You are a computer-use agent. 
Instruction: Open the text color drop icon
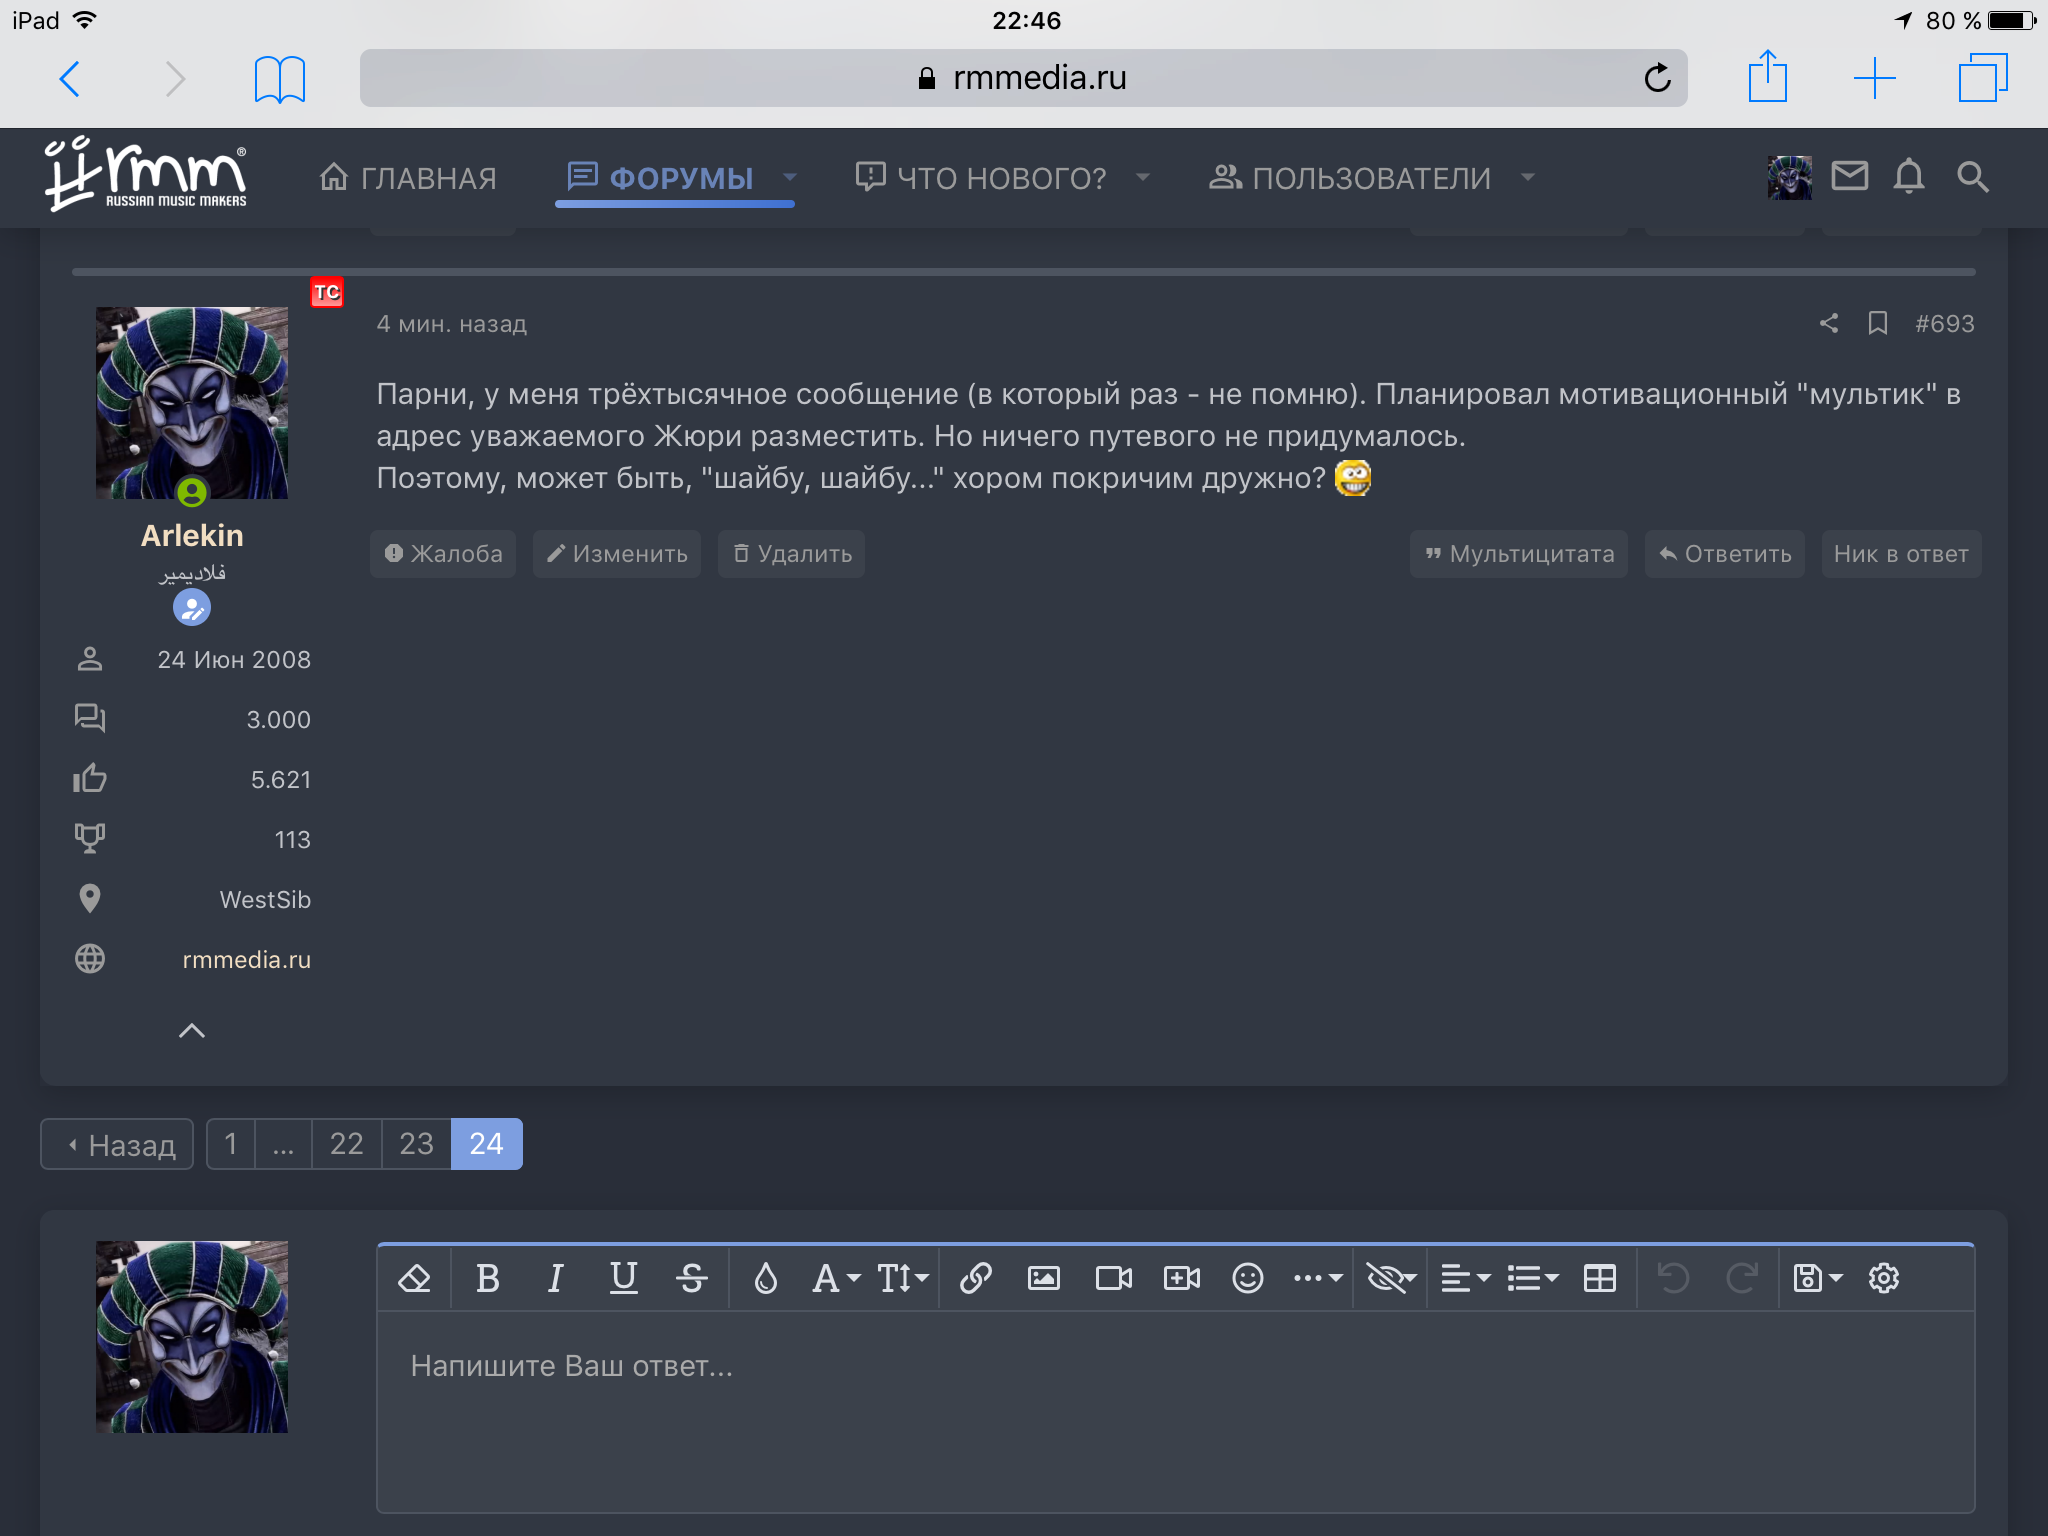pos(765,1278)
